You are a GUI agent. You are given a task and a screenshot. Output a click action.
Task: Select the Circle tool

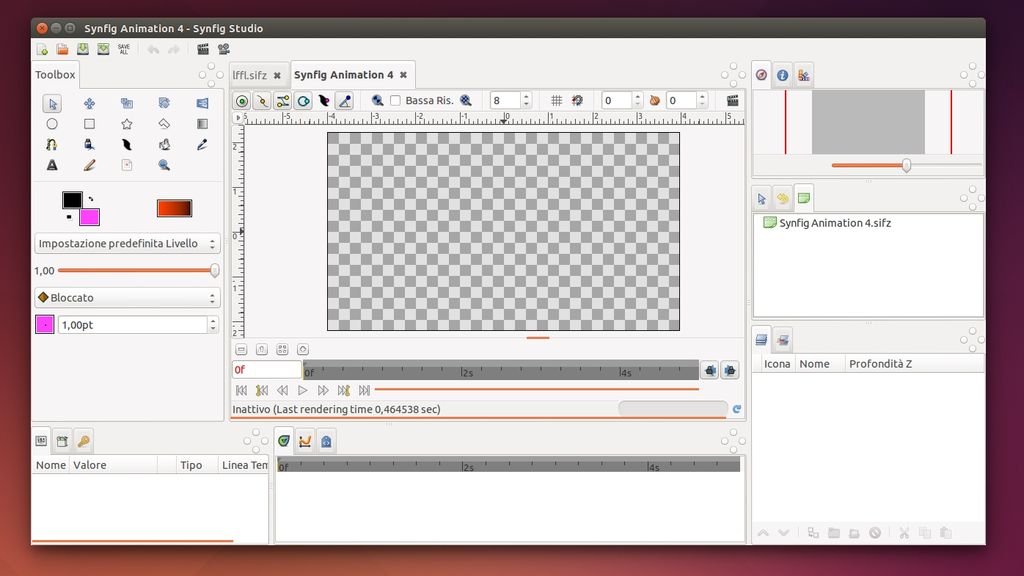(x=52, y=124)
